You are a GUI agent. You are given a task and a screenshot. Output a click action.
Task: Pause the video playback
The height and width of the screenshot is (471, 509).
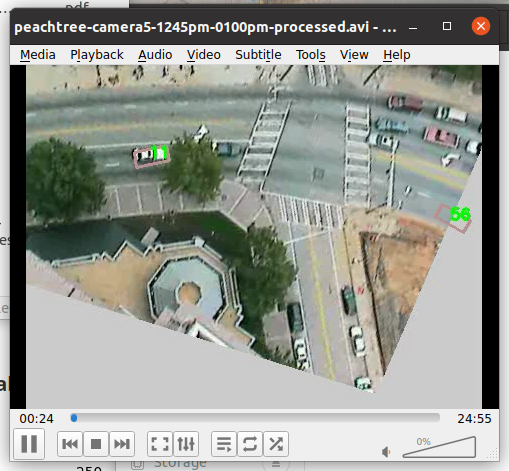click(29, 444)
